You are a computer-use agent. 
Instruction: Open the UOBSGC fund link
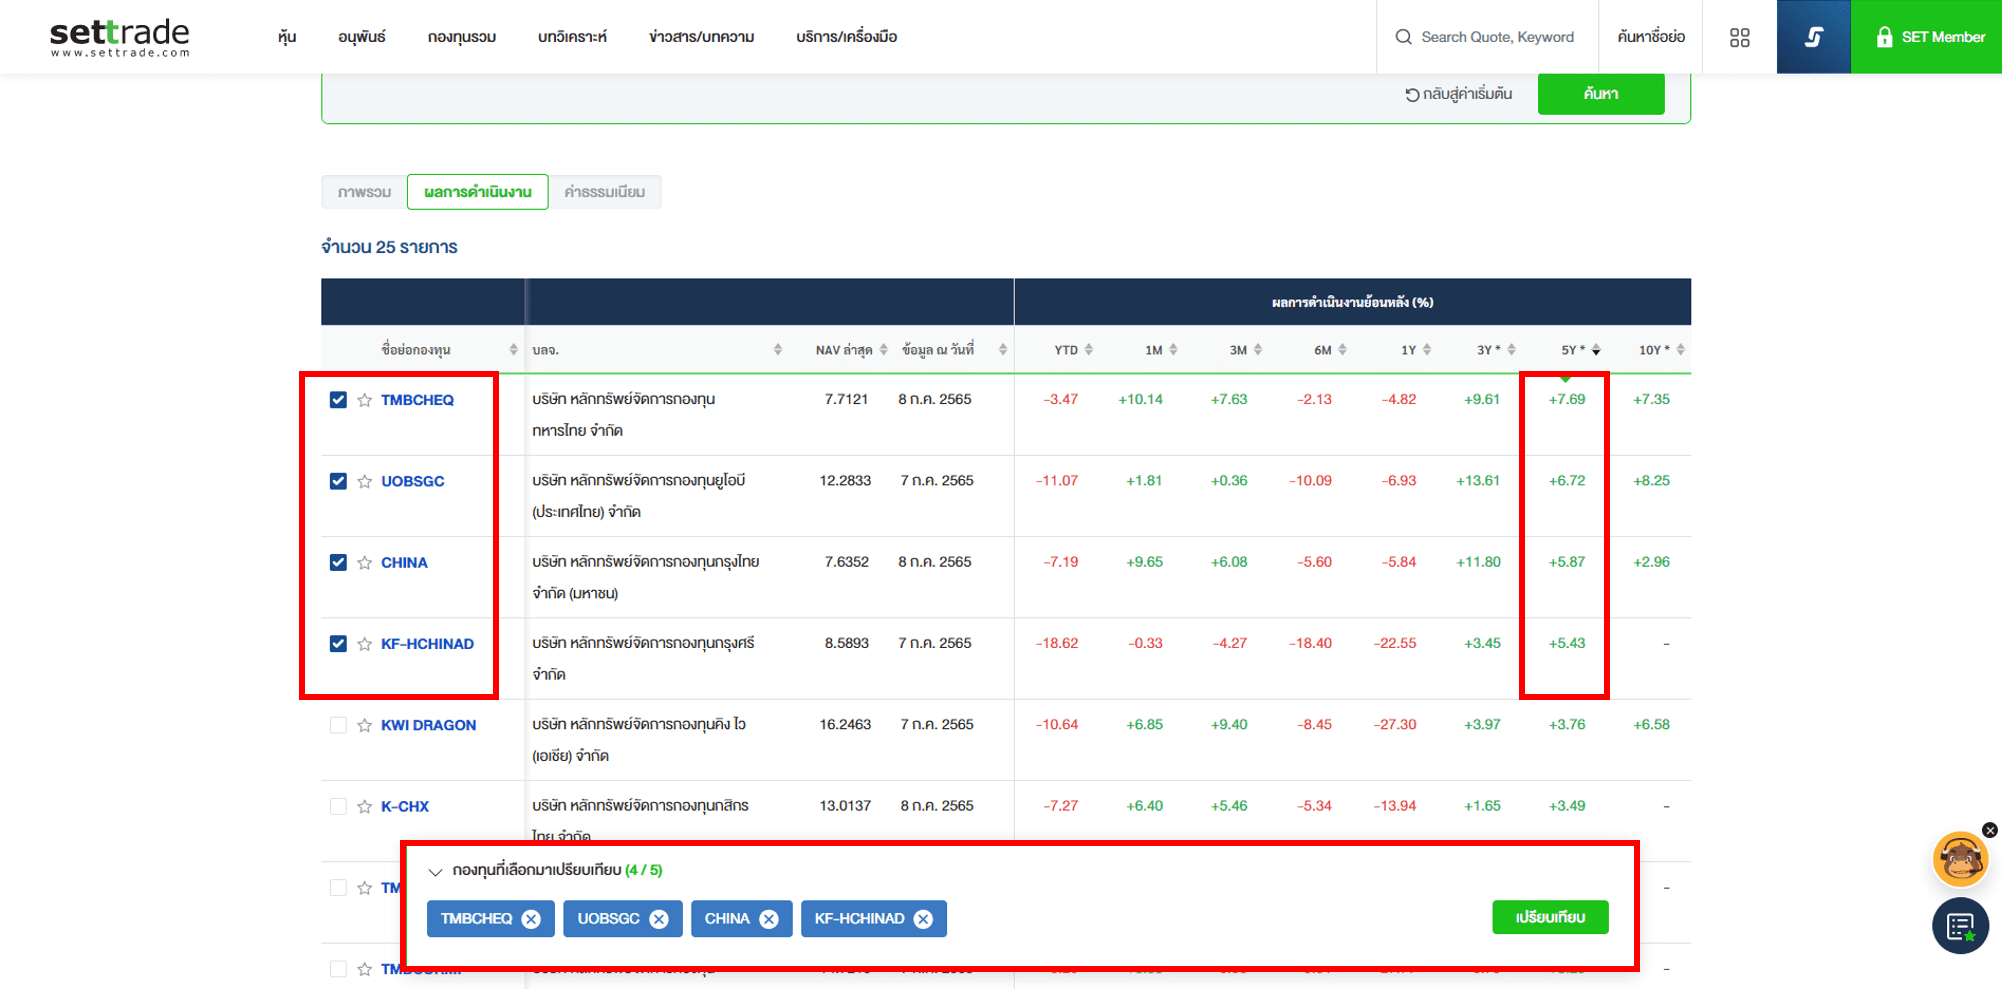[x=412, y=481]
